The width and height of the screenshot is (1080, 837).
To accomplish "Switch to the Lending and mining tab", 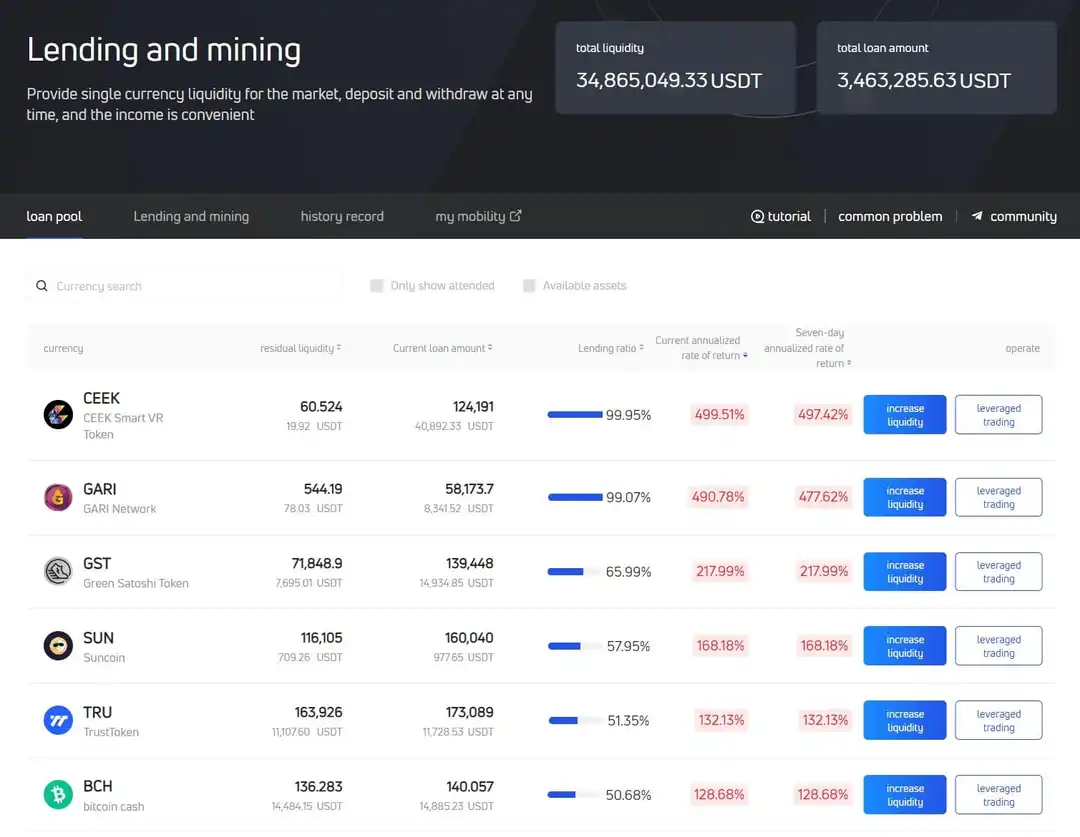I will (x=191, y=216).
